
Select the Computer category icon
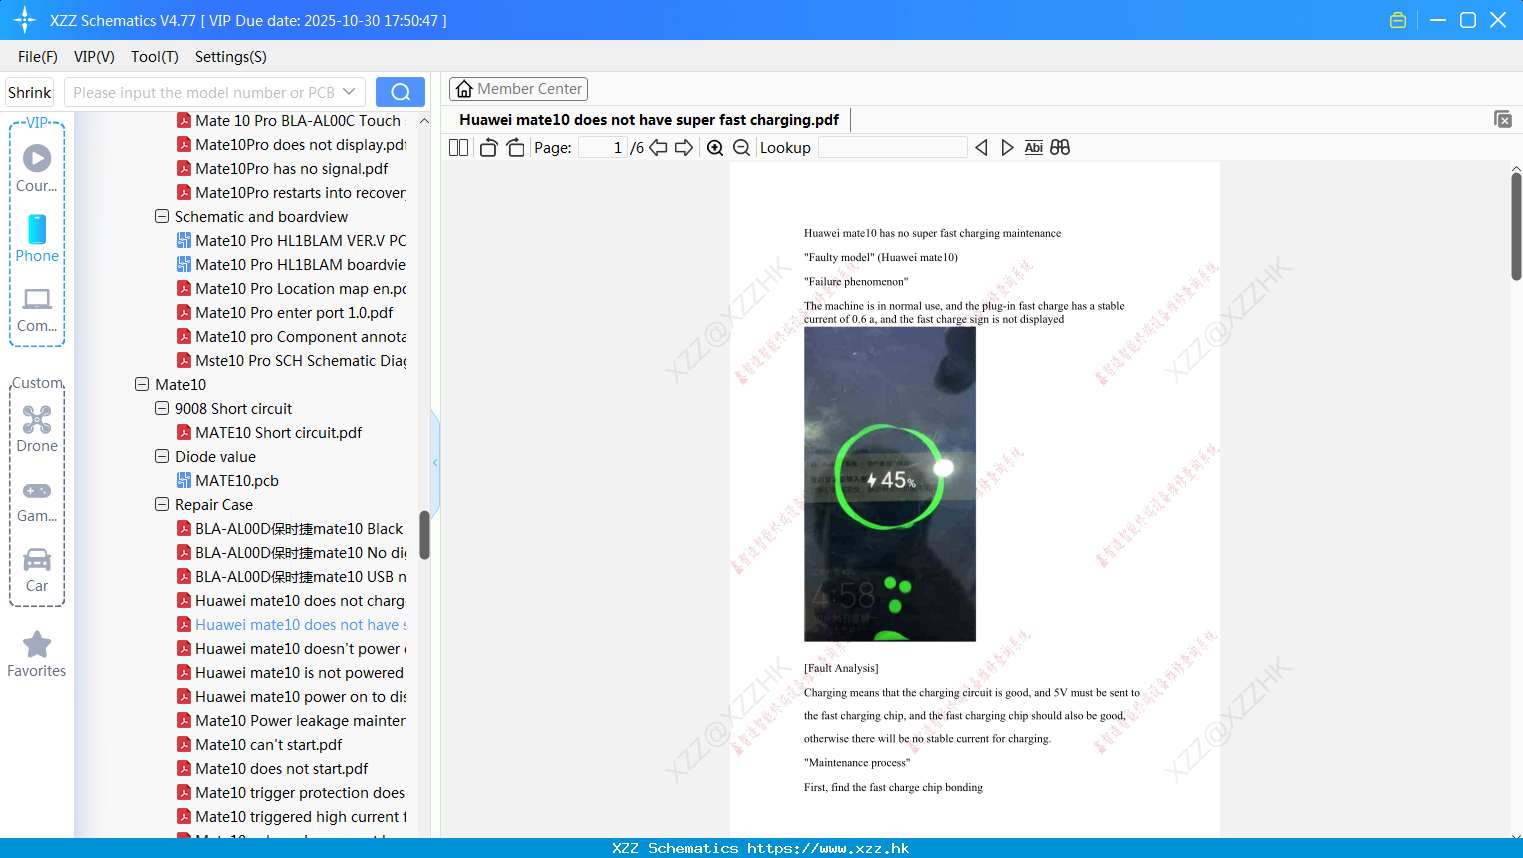37,299
